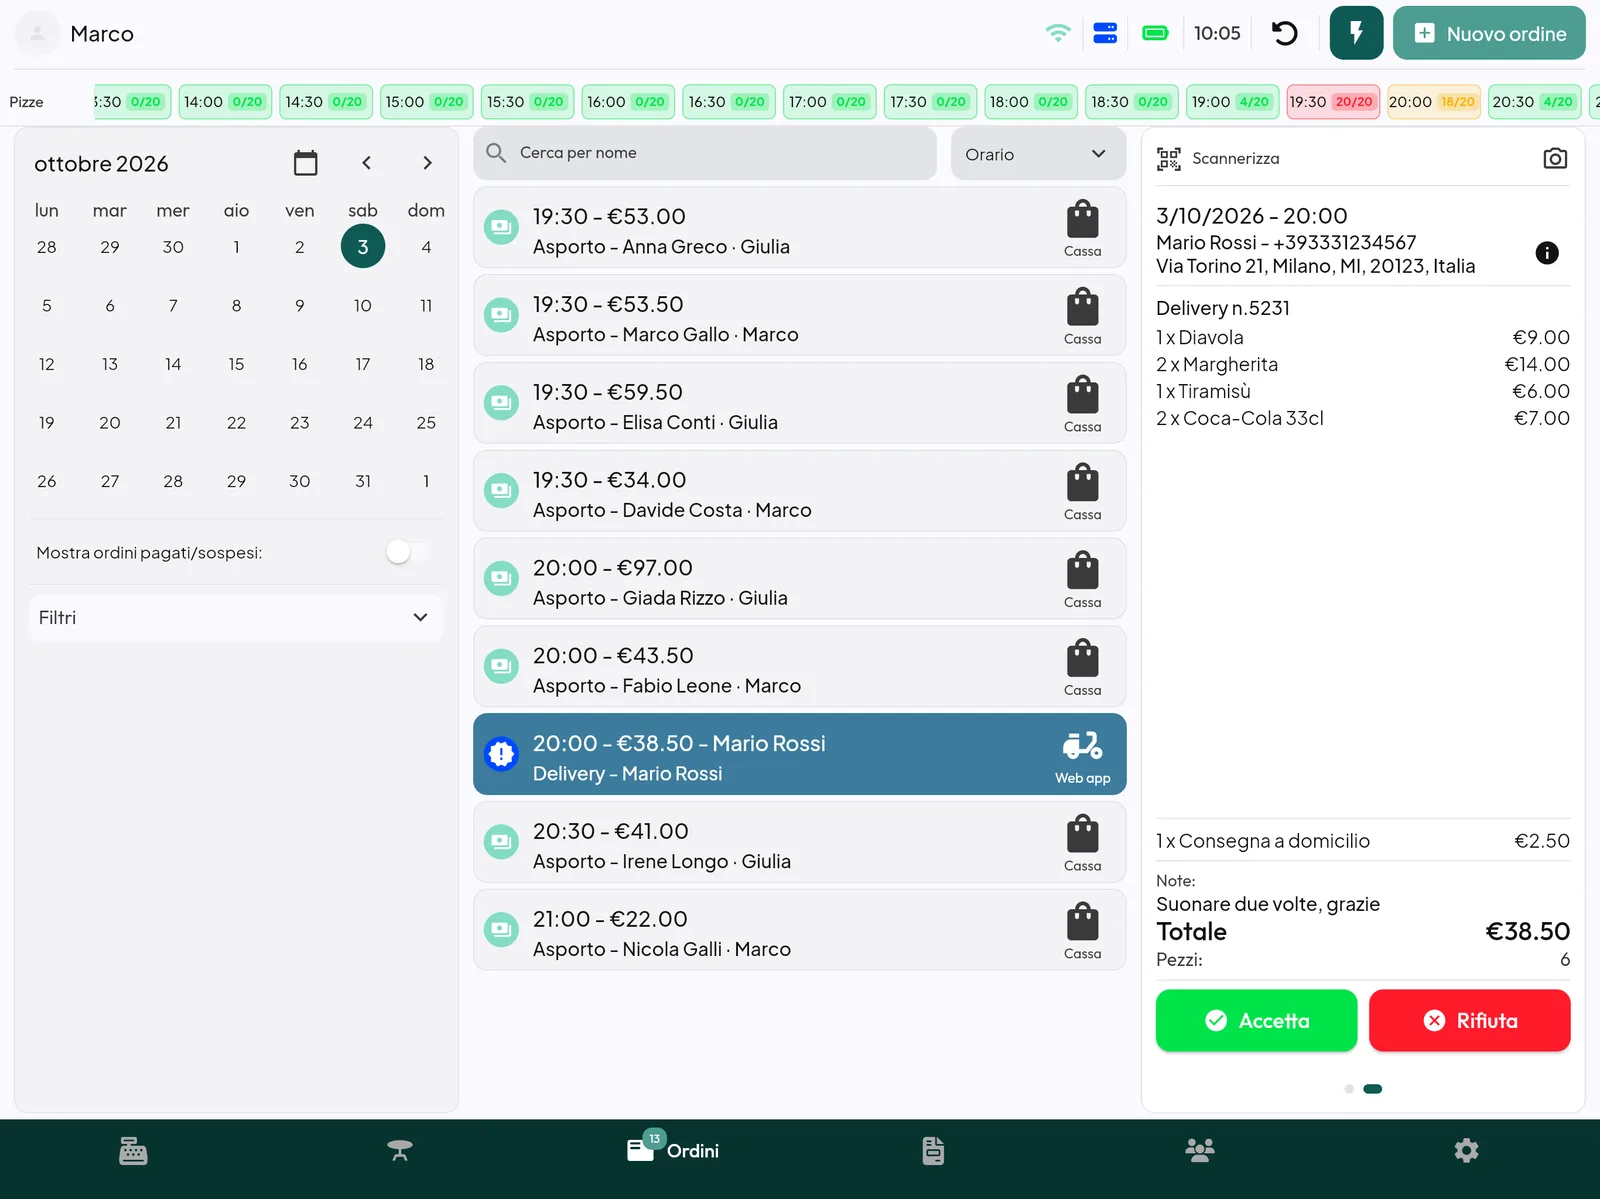
Task: Select the 14:00 0/20 time slot
Action: pyautogui.click(x=225, y=102)
